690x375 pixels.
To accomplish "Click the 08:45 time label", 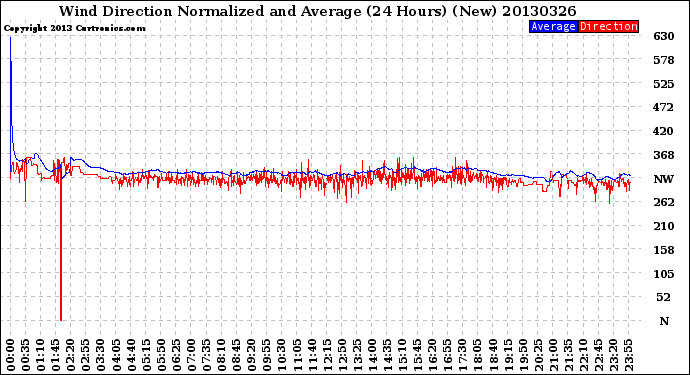I will (237, 355).
